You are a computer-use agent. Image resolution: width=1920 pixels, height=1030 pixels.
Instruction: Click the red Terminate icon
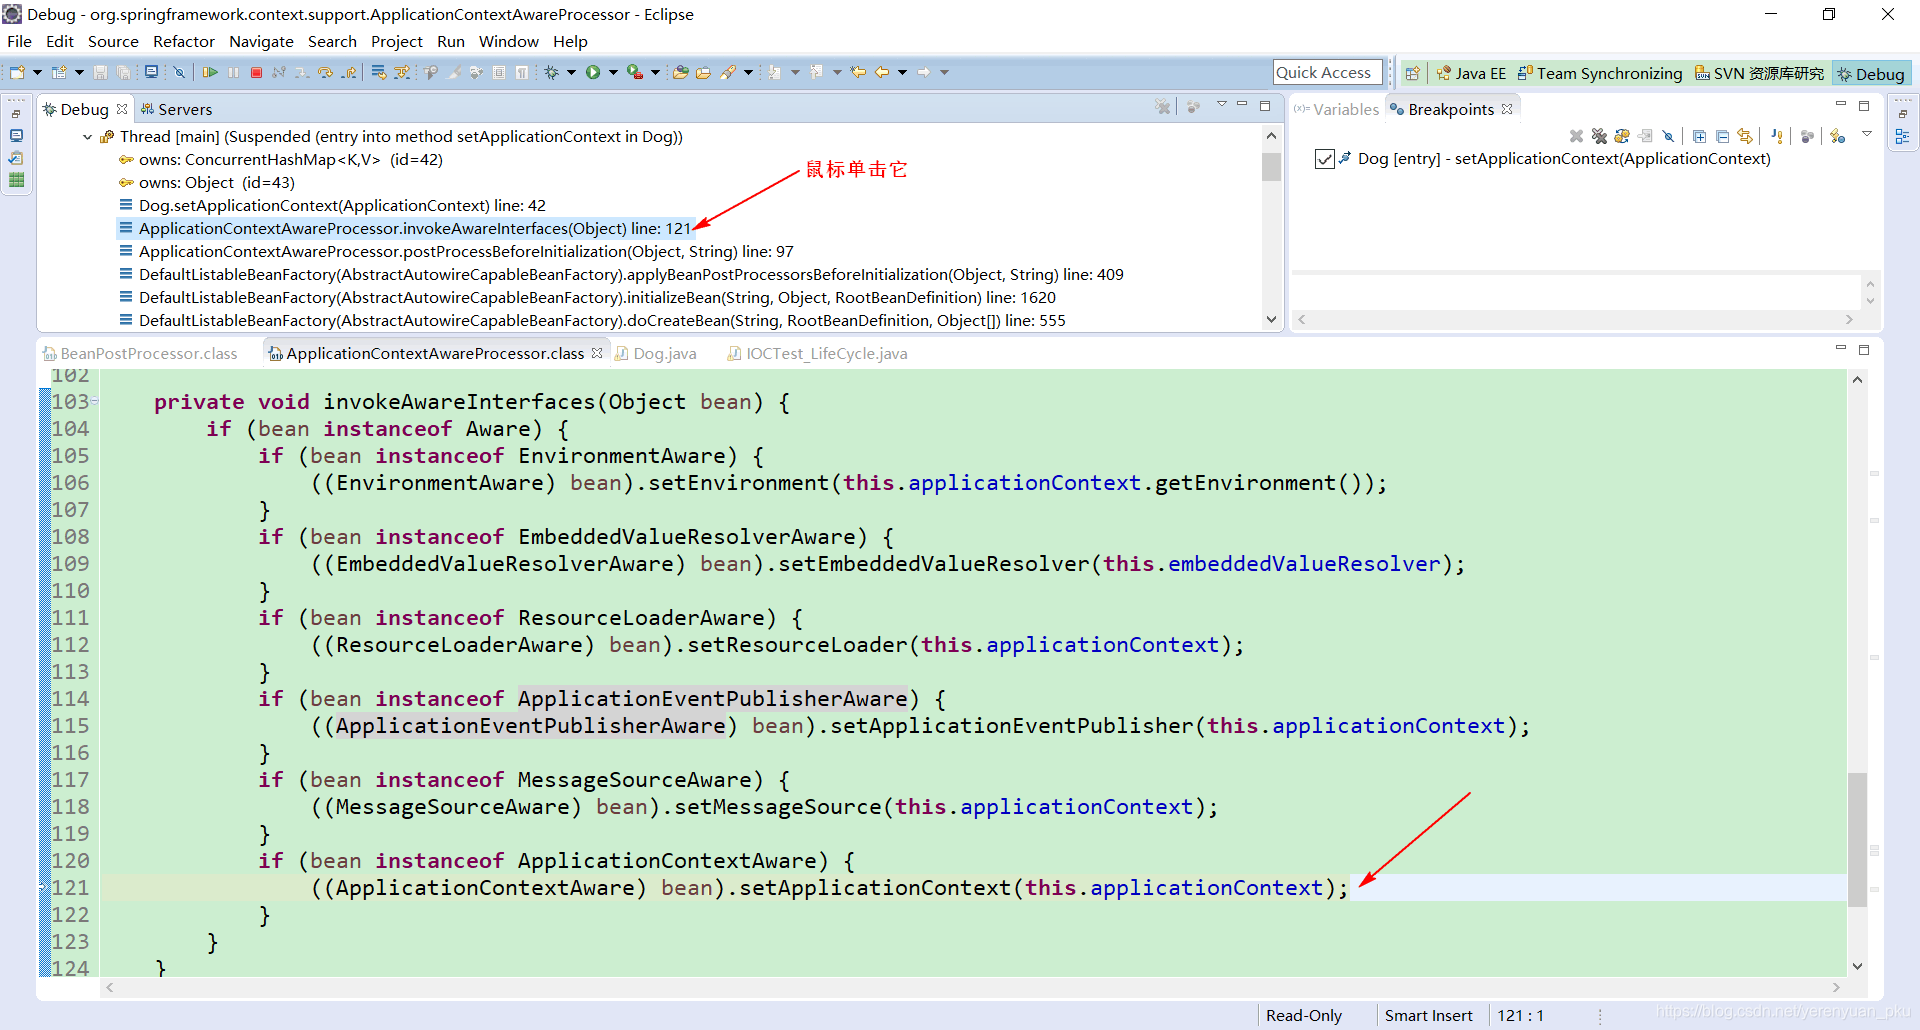[x=256, y=72]
